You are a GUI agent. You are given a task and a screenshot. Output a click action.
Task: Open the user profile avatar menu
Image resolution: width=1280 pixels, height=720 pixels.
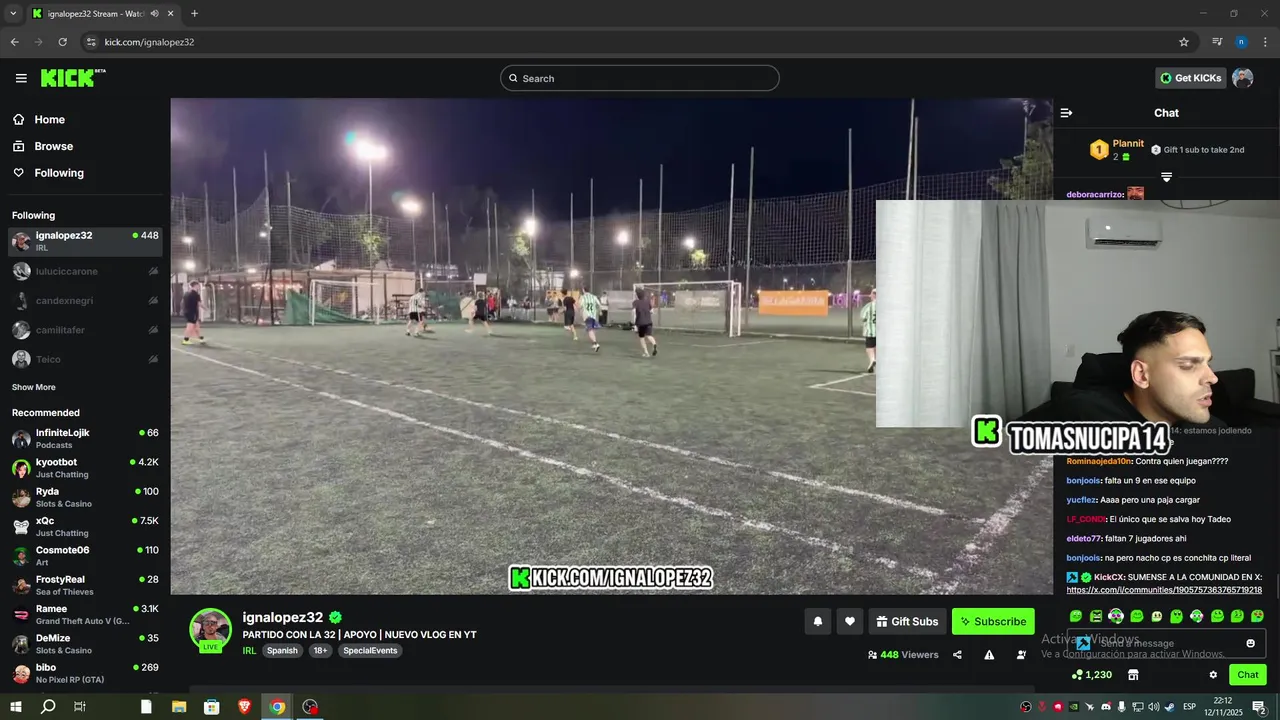pyautogui.click(x=1242, y=78)
